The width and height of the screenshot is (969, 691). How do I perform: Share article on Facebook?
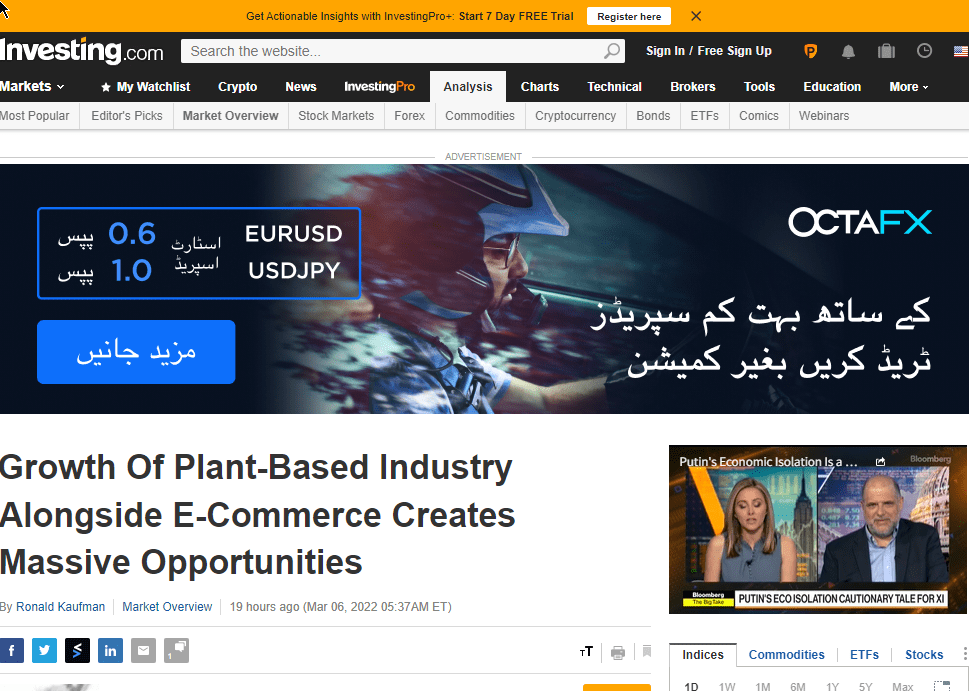point(12,651)
